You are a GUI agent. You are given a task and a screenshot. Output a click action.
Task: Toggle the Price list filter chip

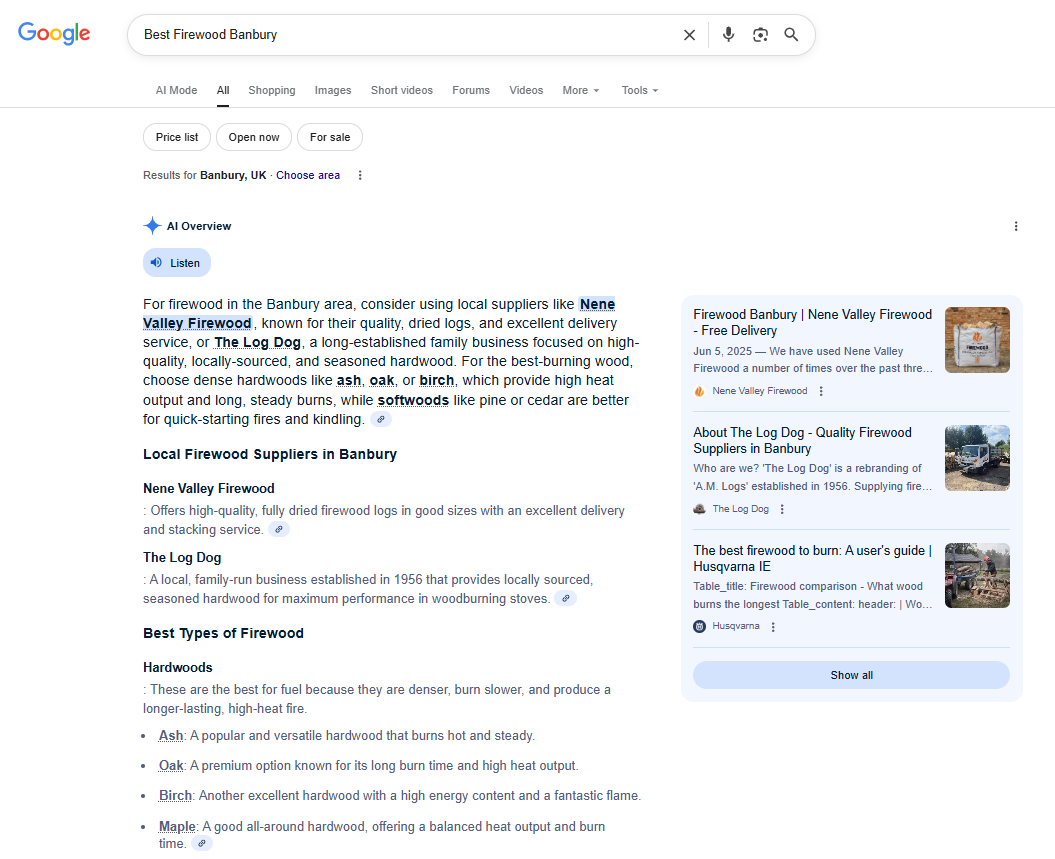pos(177,137)
